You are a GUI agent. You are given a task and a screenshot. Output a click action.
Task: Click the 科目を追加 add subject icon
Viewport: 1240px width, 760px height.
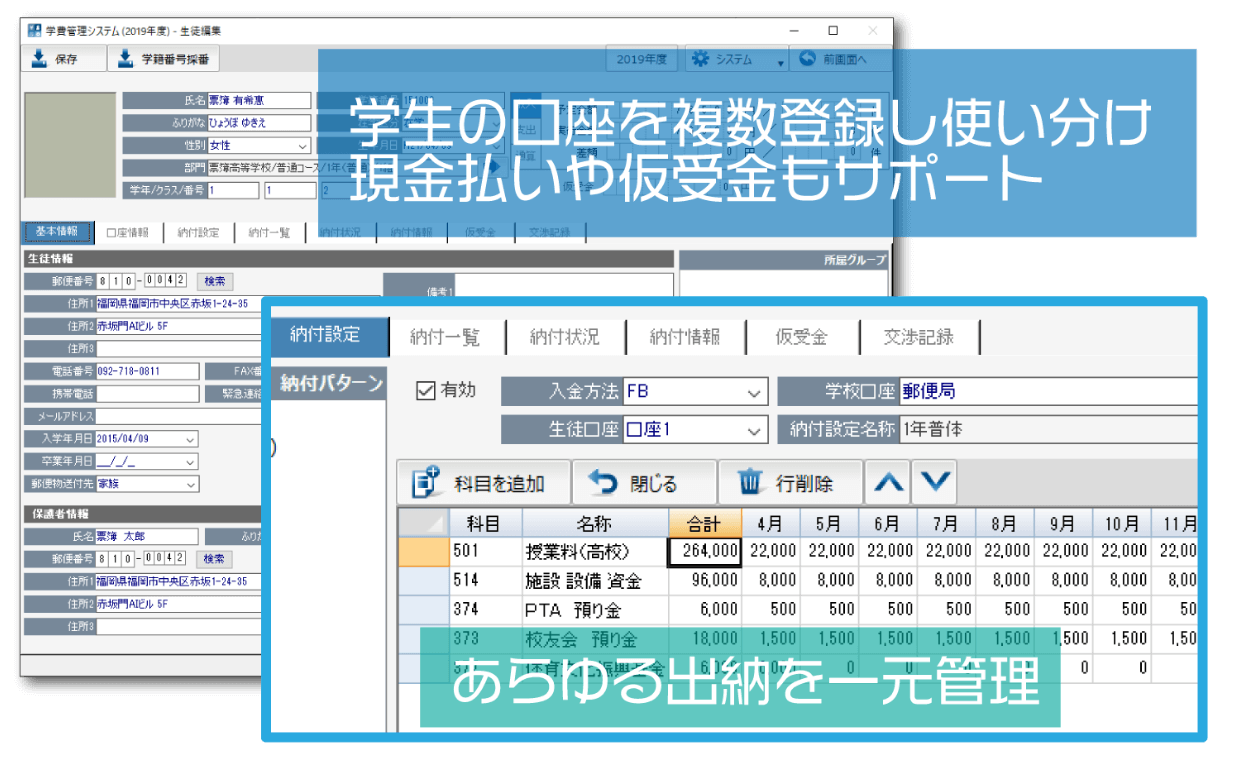tap(426, 483)
